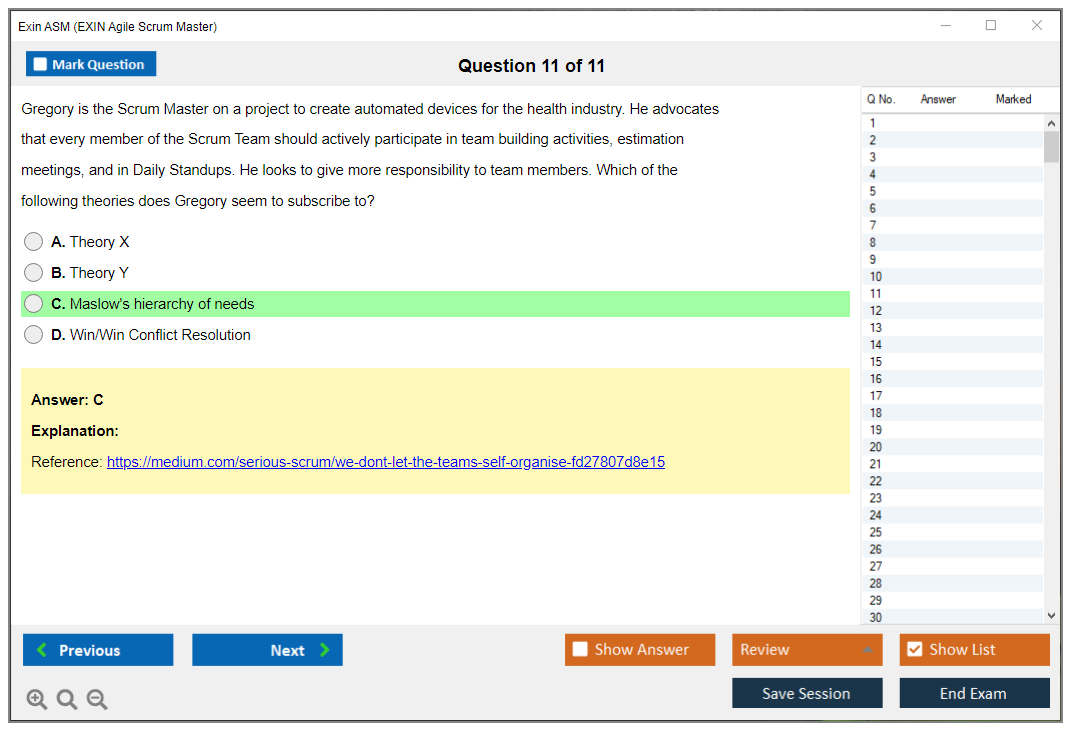The image size is (1075, 735).
Task: Click the zoom in magnifier icon
Action: click(x=37, y=700)
